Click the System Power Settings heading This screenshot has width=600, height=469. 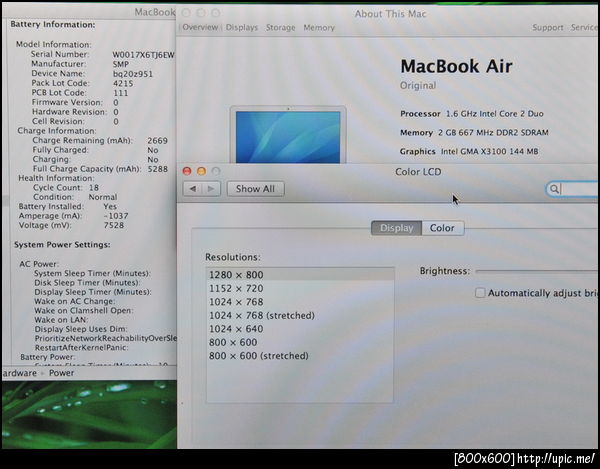(62, 244)
